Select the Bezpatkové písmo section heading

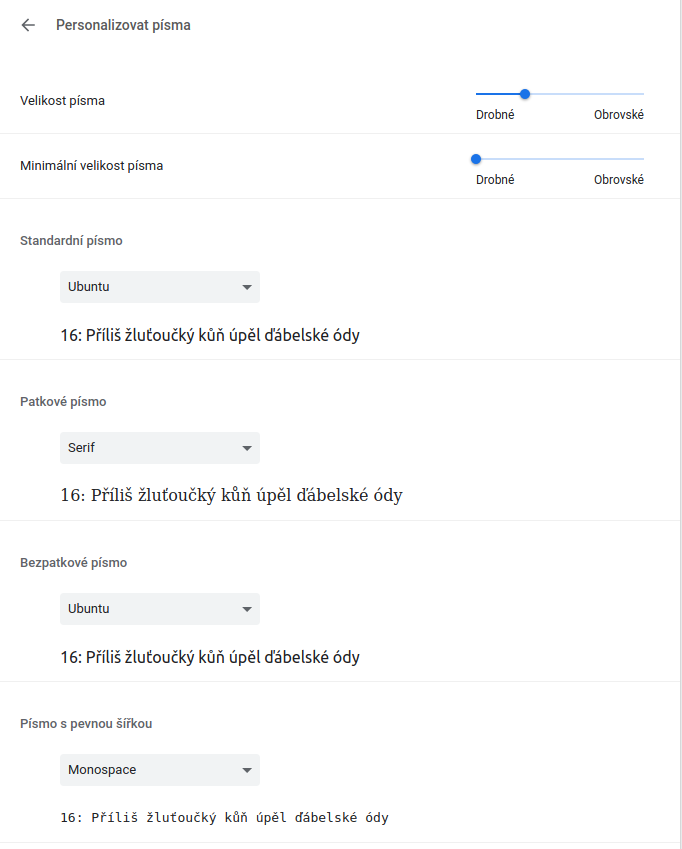pos(74,563)
